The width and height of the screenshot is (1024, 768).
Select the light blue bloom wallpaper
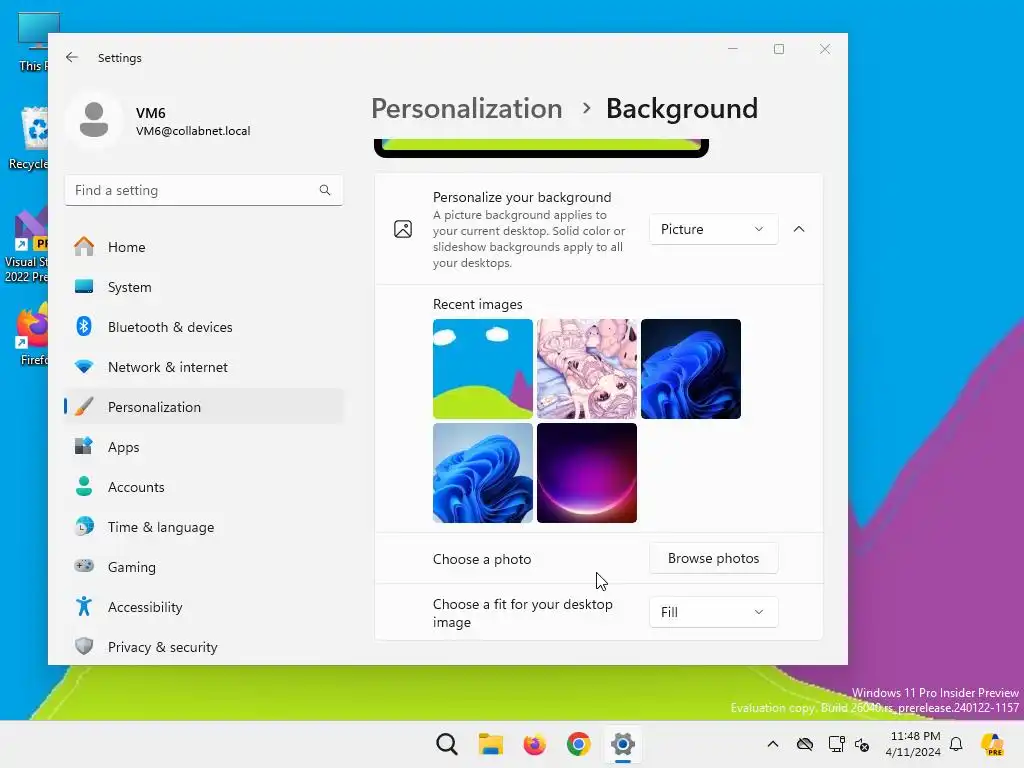[x=483, y=473]
